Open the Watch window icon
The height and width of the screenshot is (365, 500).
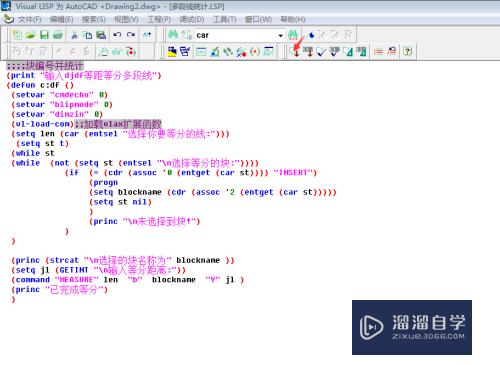[268, 52]
